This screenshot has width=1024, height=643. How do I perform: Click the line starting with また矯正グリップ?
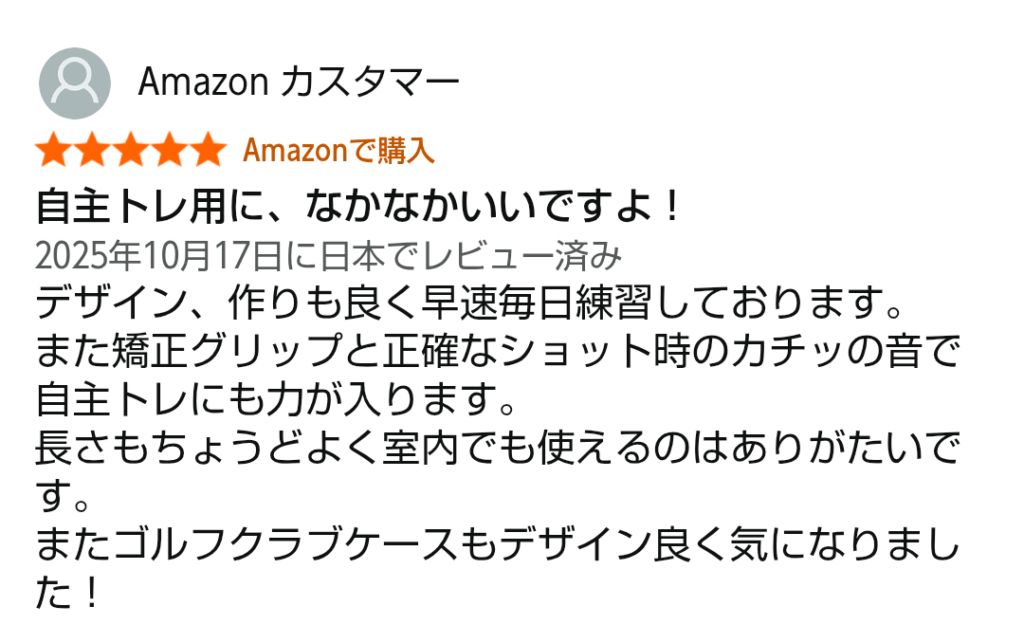pos(497,352)
